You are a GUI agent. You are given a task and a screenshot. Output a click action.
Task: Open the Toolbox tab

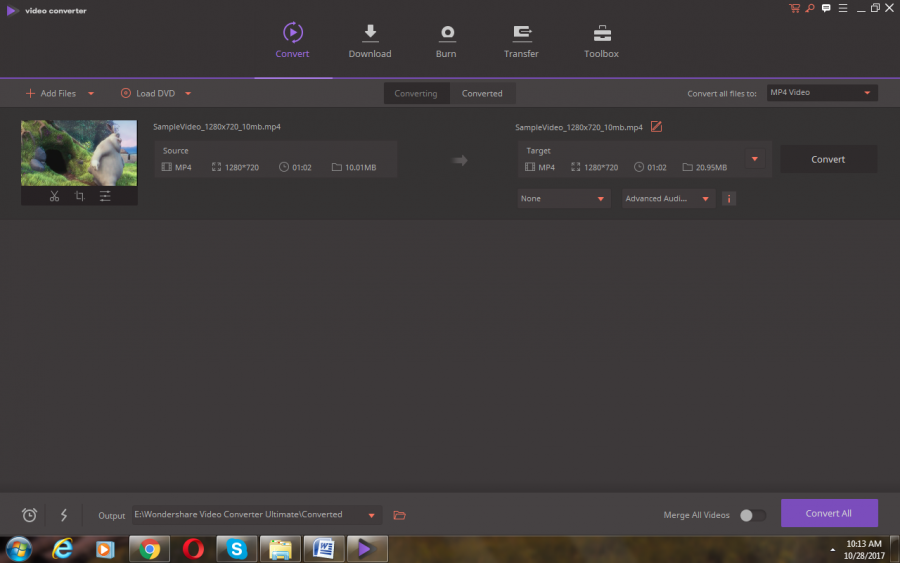[601, 41]
